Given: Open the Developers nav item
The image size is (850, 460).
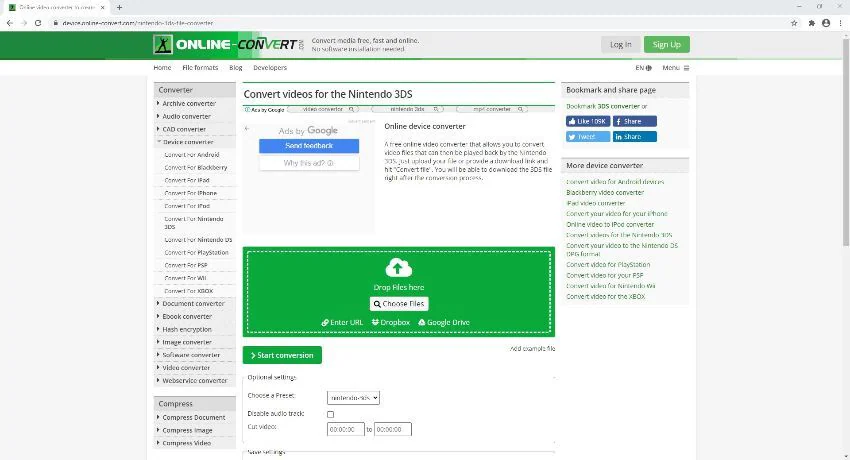Looking at the screenshot, I should [x=270, y=68].
